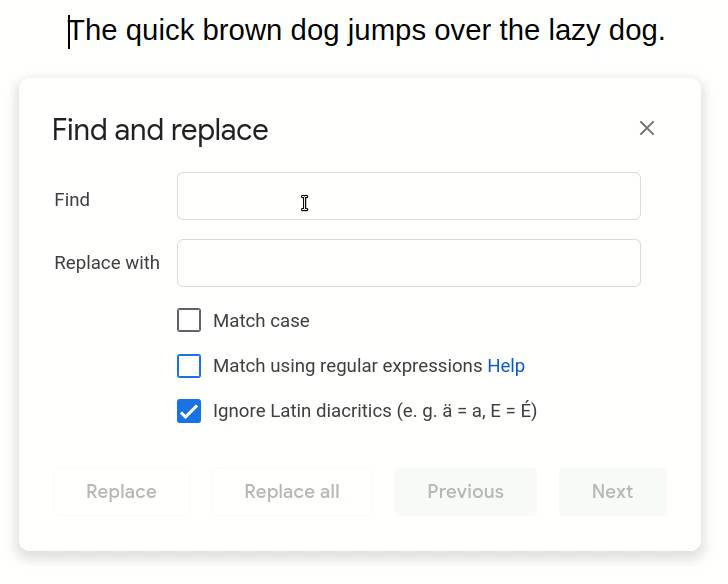The width and height of the screenshot is (728, 584).
Task: Place cursor on the word quick
Action: (x=160, y=31)
